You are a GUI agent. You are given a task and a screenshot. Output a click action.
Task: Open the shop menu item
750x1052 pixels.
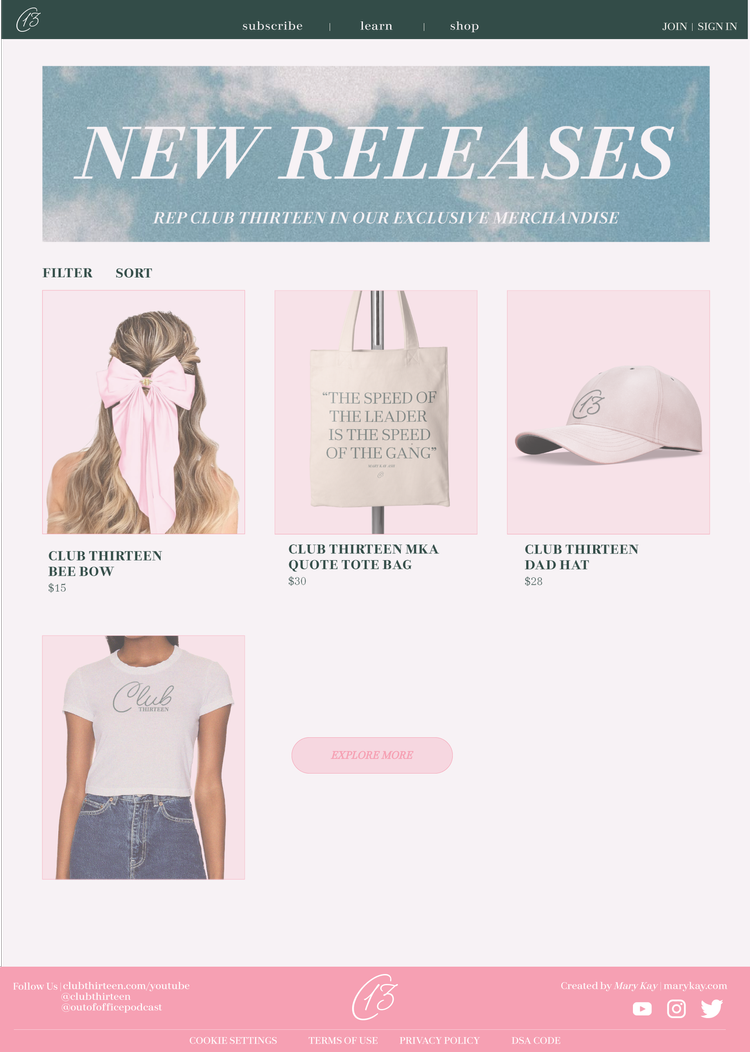[x=464, y=26]
